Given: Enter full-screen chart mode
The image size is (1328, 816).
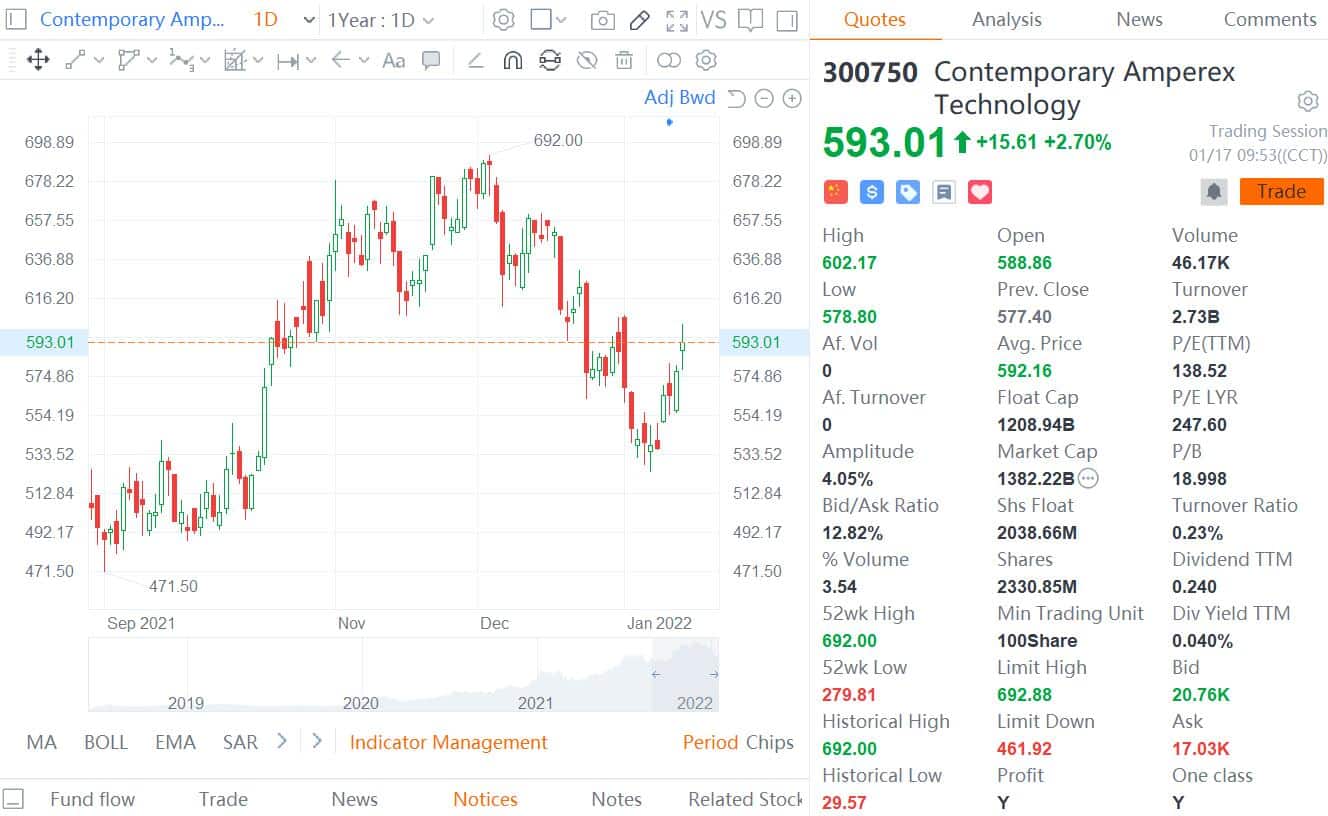Looking at the screenshot, I should click(677, 20).
